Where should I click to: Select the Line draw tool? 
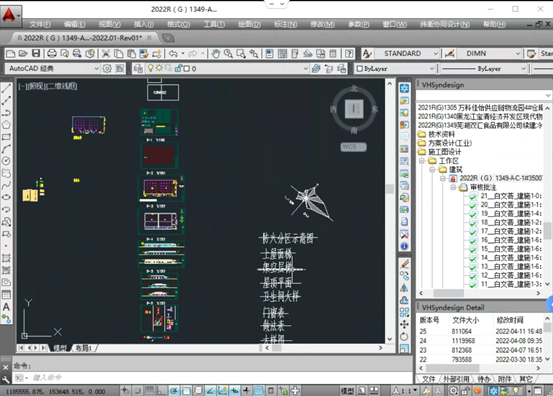[x=6, y=88]
